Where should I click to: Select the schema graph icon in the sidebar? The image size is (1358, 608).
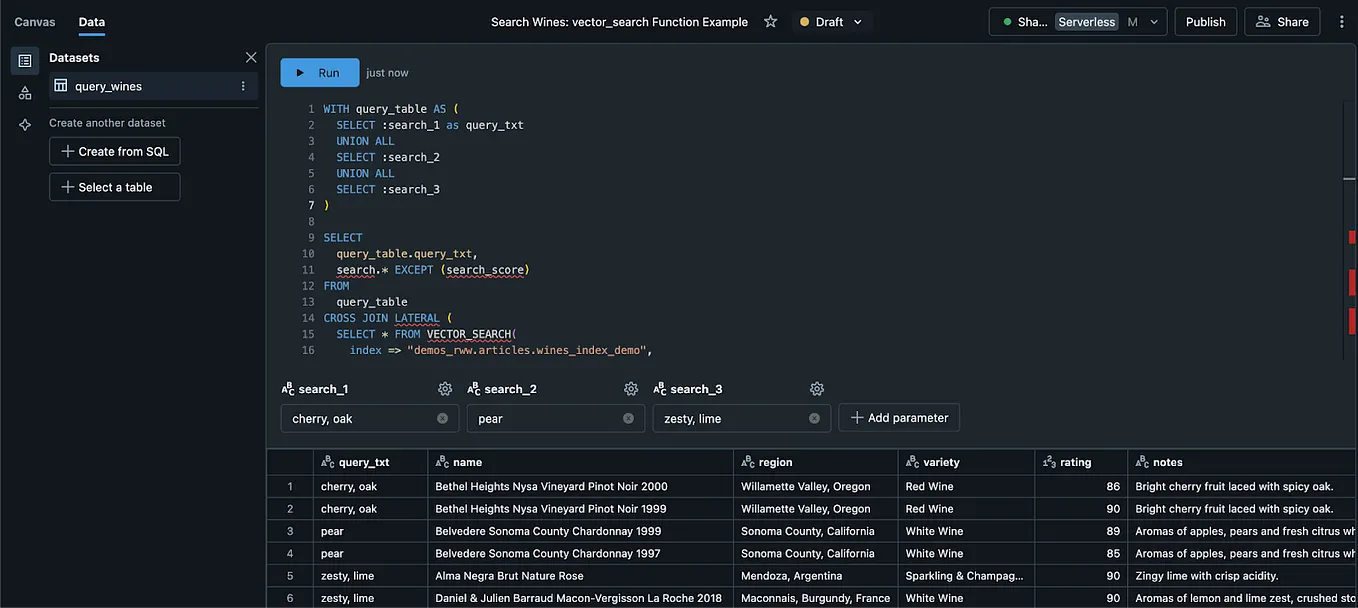tap(24, 92)
